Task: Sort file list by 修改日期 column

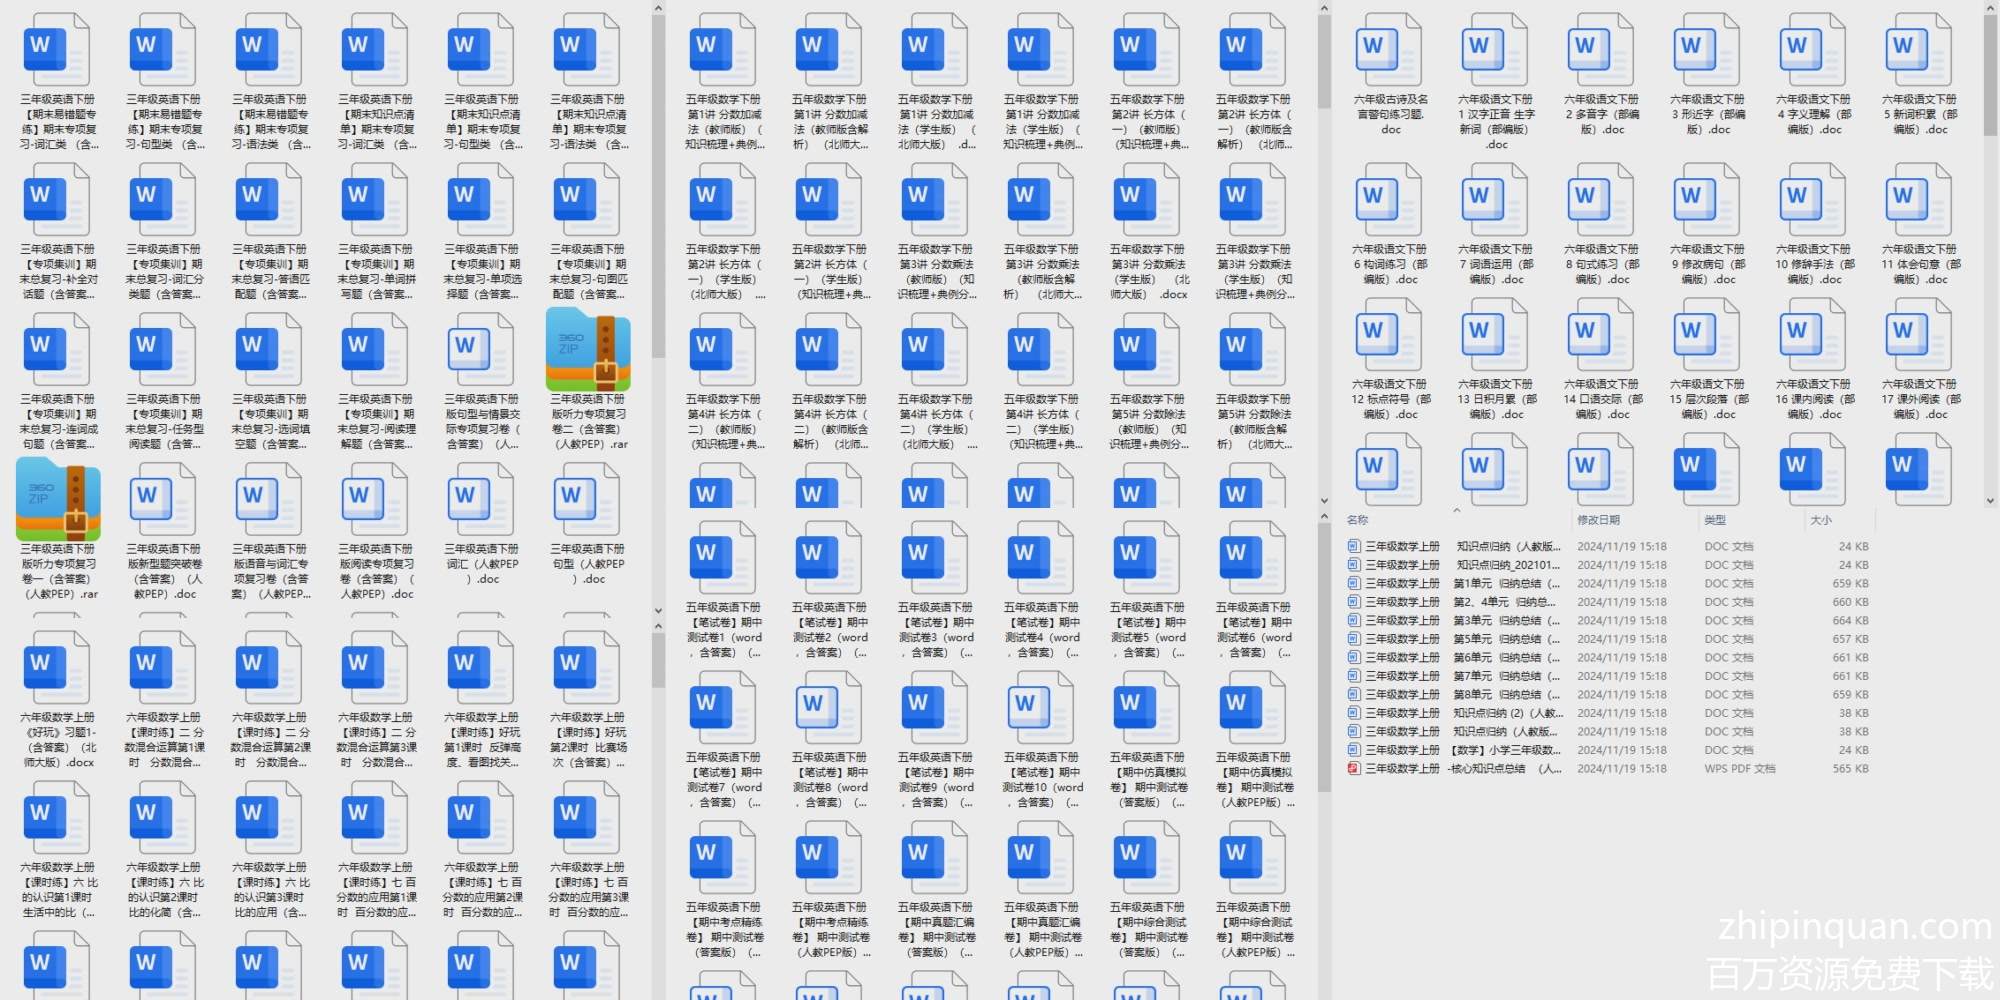Action: click(1598, 520)
